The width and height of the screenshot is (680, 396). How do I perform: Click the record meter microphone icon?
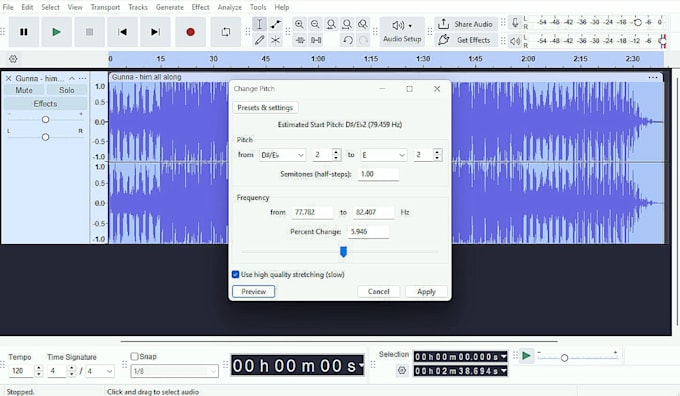515,23
